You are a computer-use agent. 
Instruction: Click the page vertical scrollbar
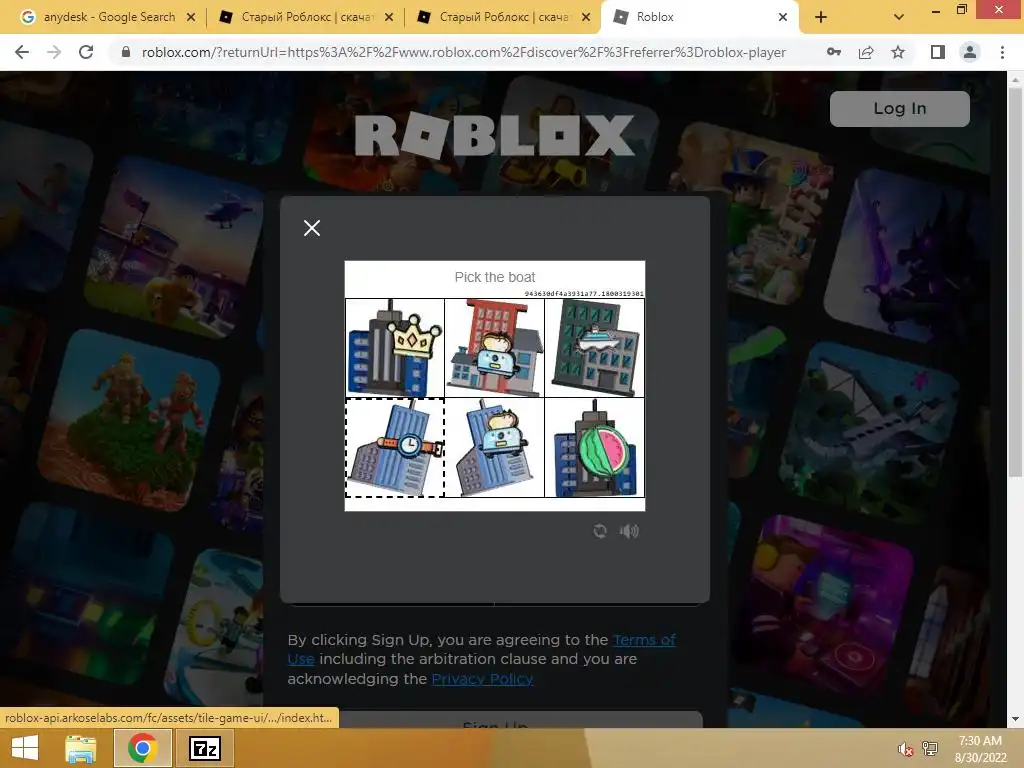point(1015,281)
